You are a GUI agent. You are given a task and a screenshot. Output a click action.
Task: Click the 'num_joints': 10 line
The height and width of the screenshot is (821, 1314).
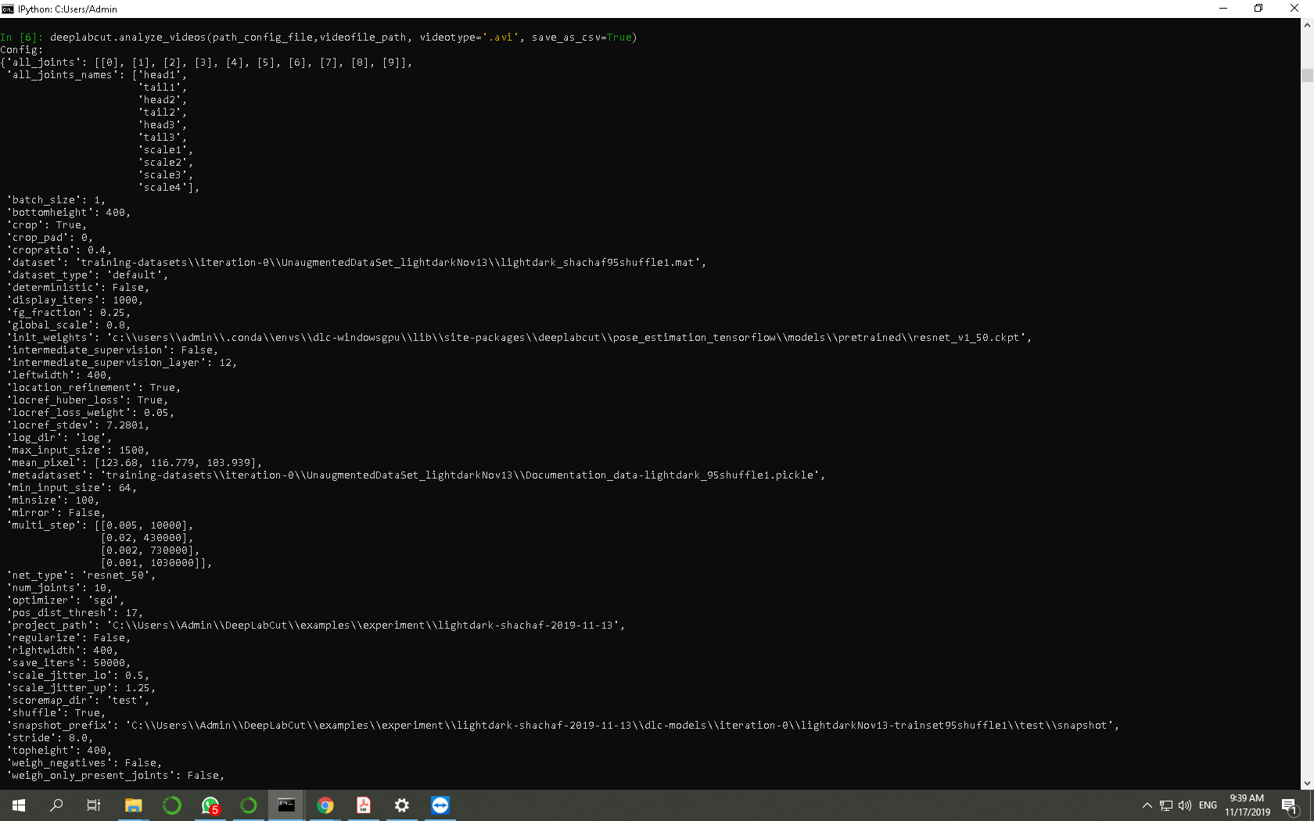tap(59, 588)
